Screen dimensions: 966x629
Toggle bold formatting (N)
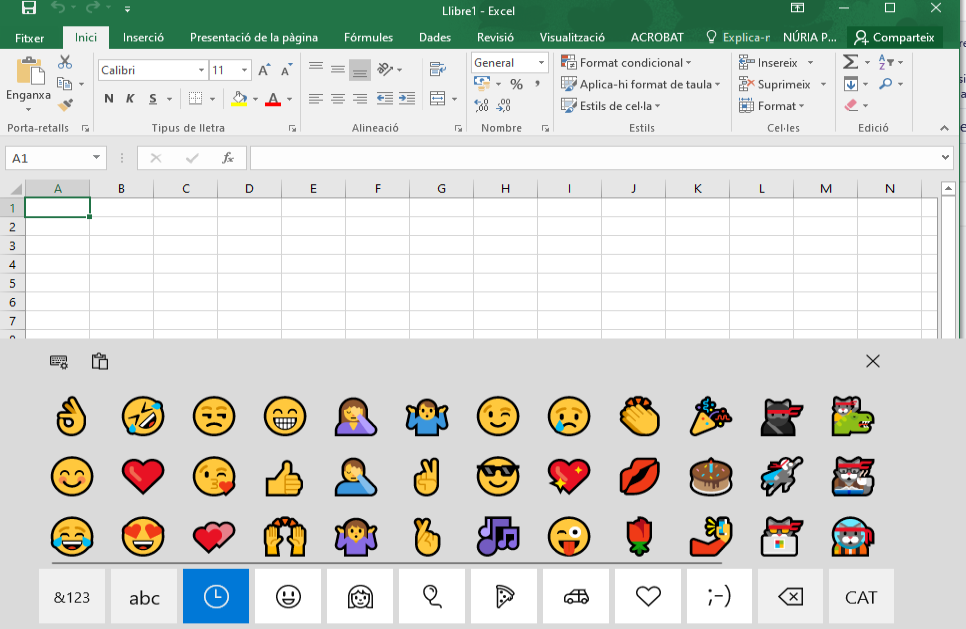pyautogui.click(x=108, y=99)
